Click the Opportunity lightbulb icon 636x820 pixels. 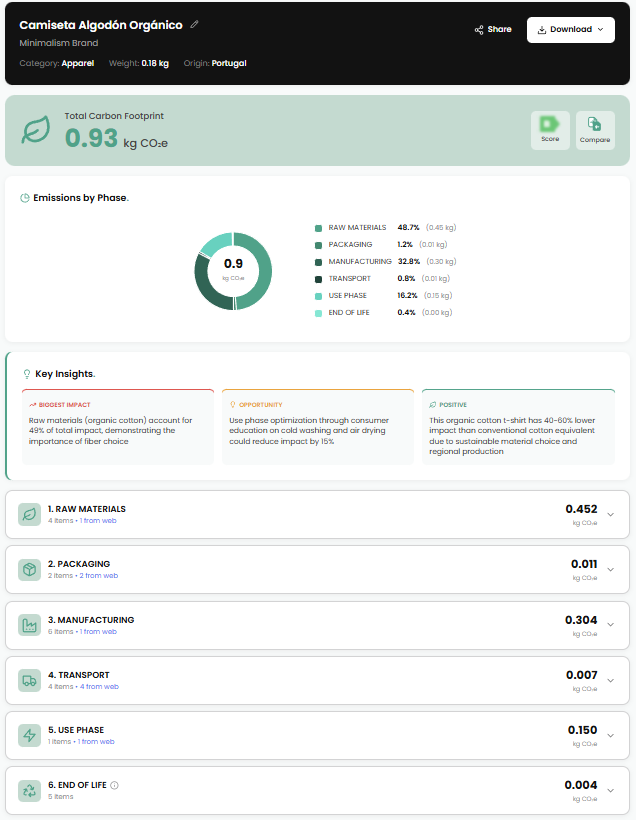[x=233, y=405]
